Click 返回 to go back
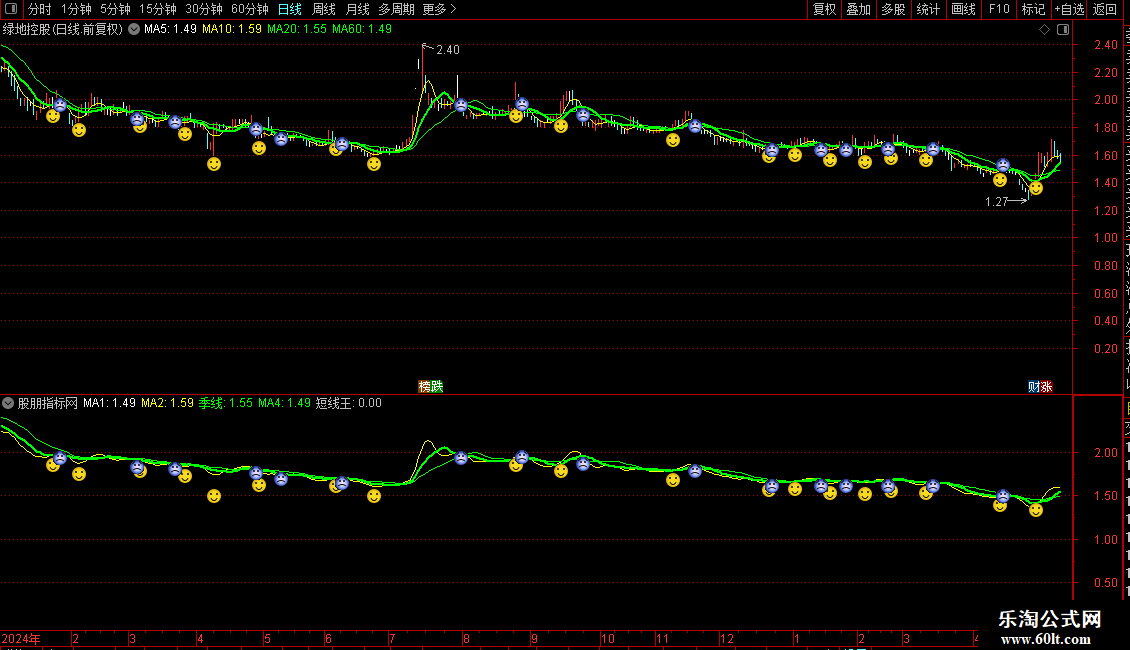Image resolution: width=1130 pixels, height=650 pixels. click(1105, 9)
